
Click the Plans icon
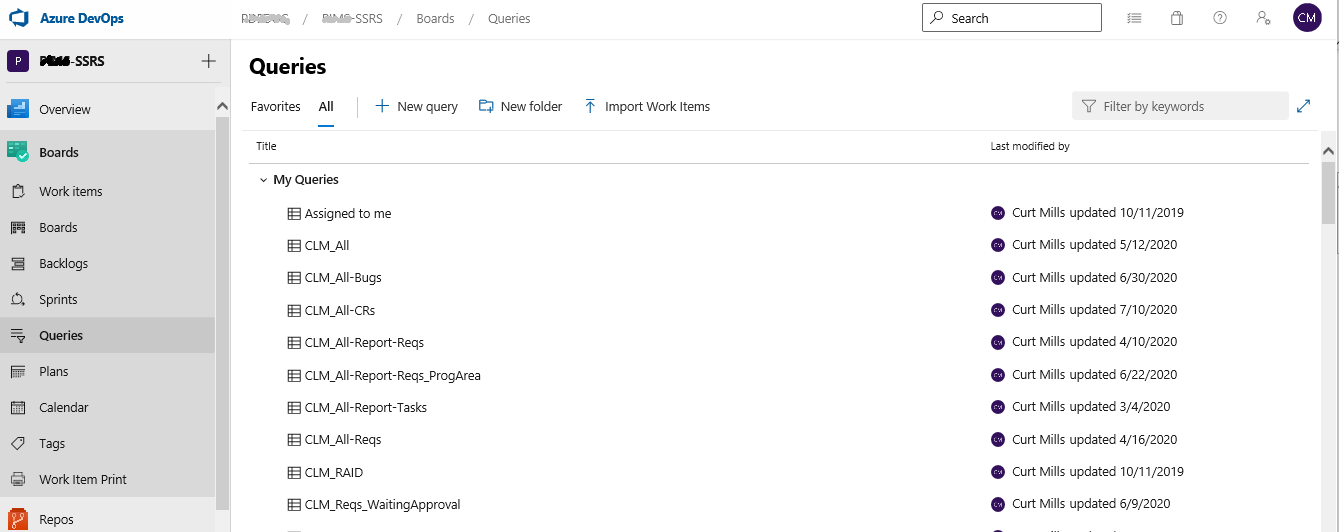(18, 371)
